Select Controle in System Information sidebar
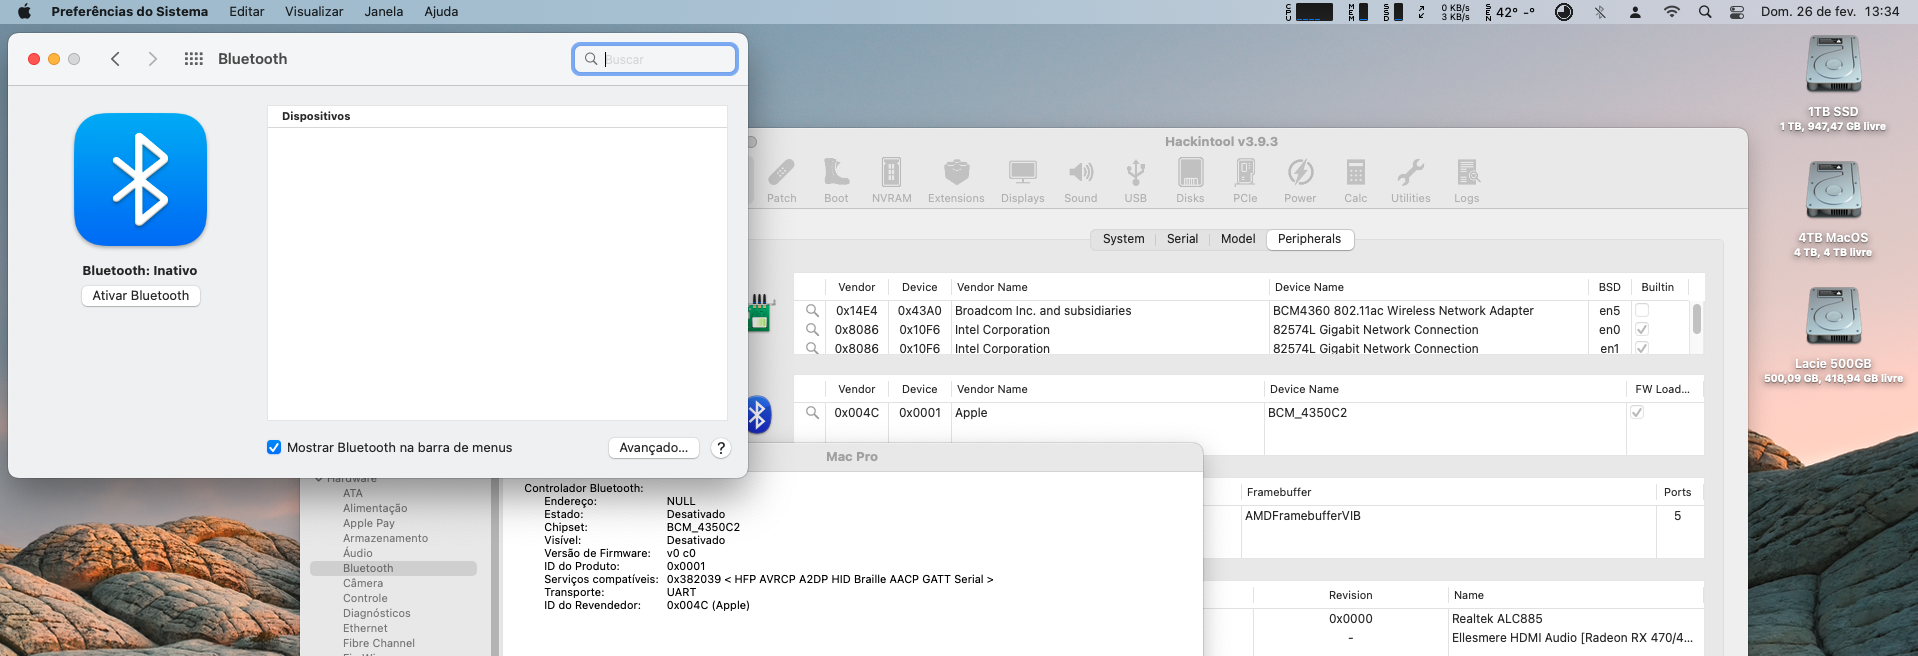 click(x=365, y=598)
